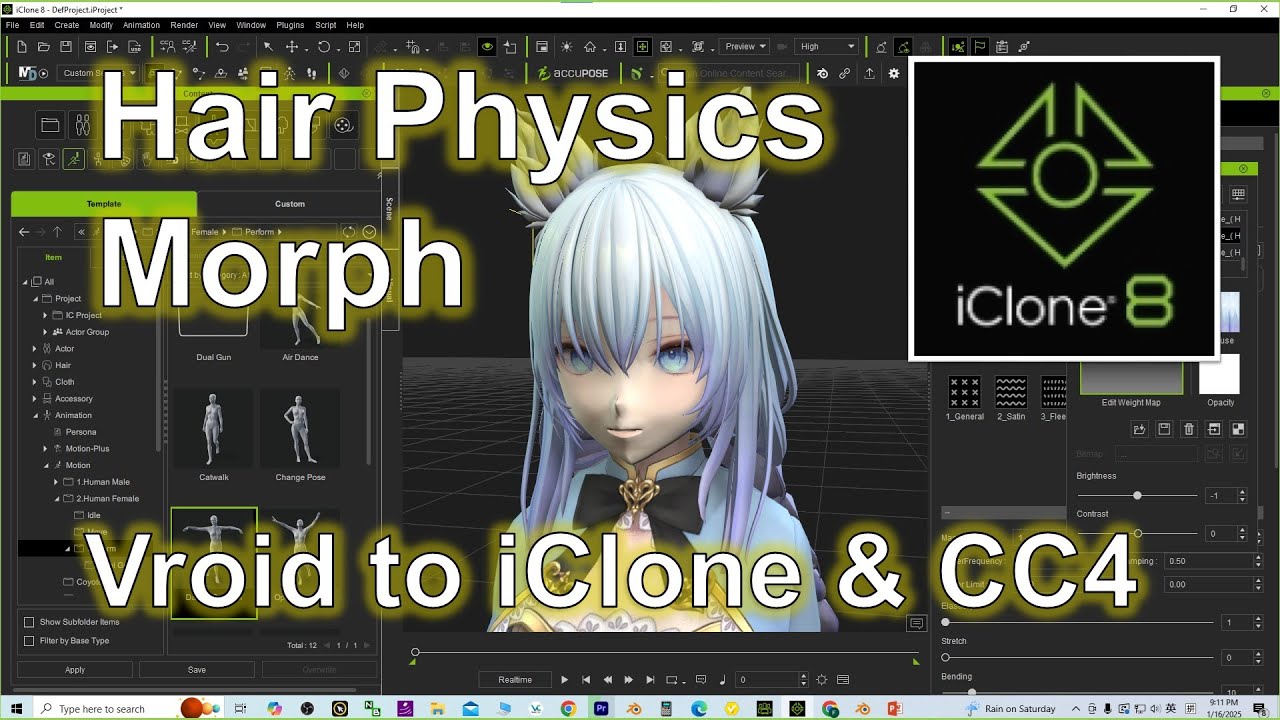
Task: Click the Home view icon
Action: pyautogui.click(x=590, y=46)
